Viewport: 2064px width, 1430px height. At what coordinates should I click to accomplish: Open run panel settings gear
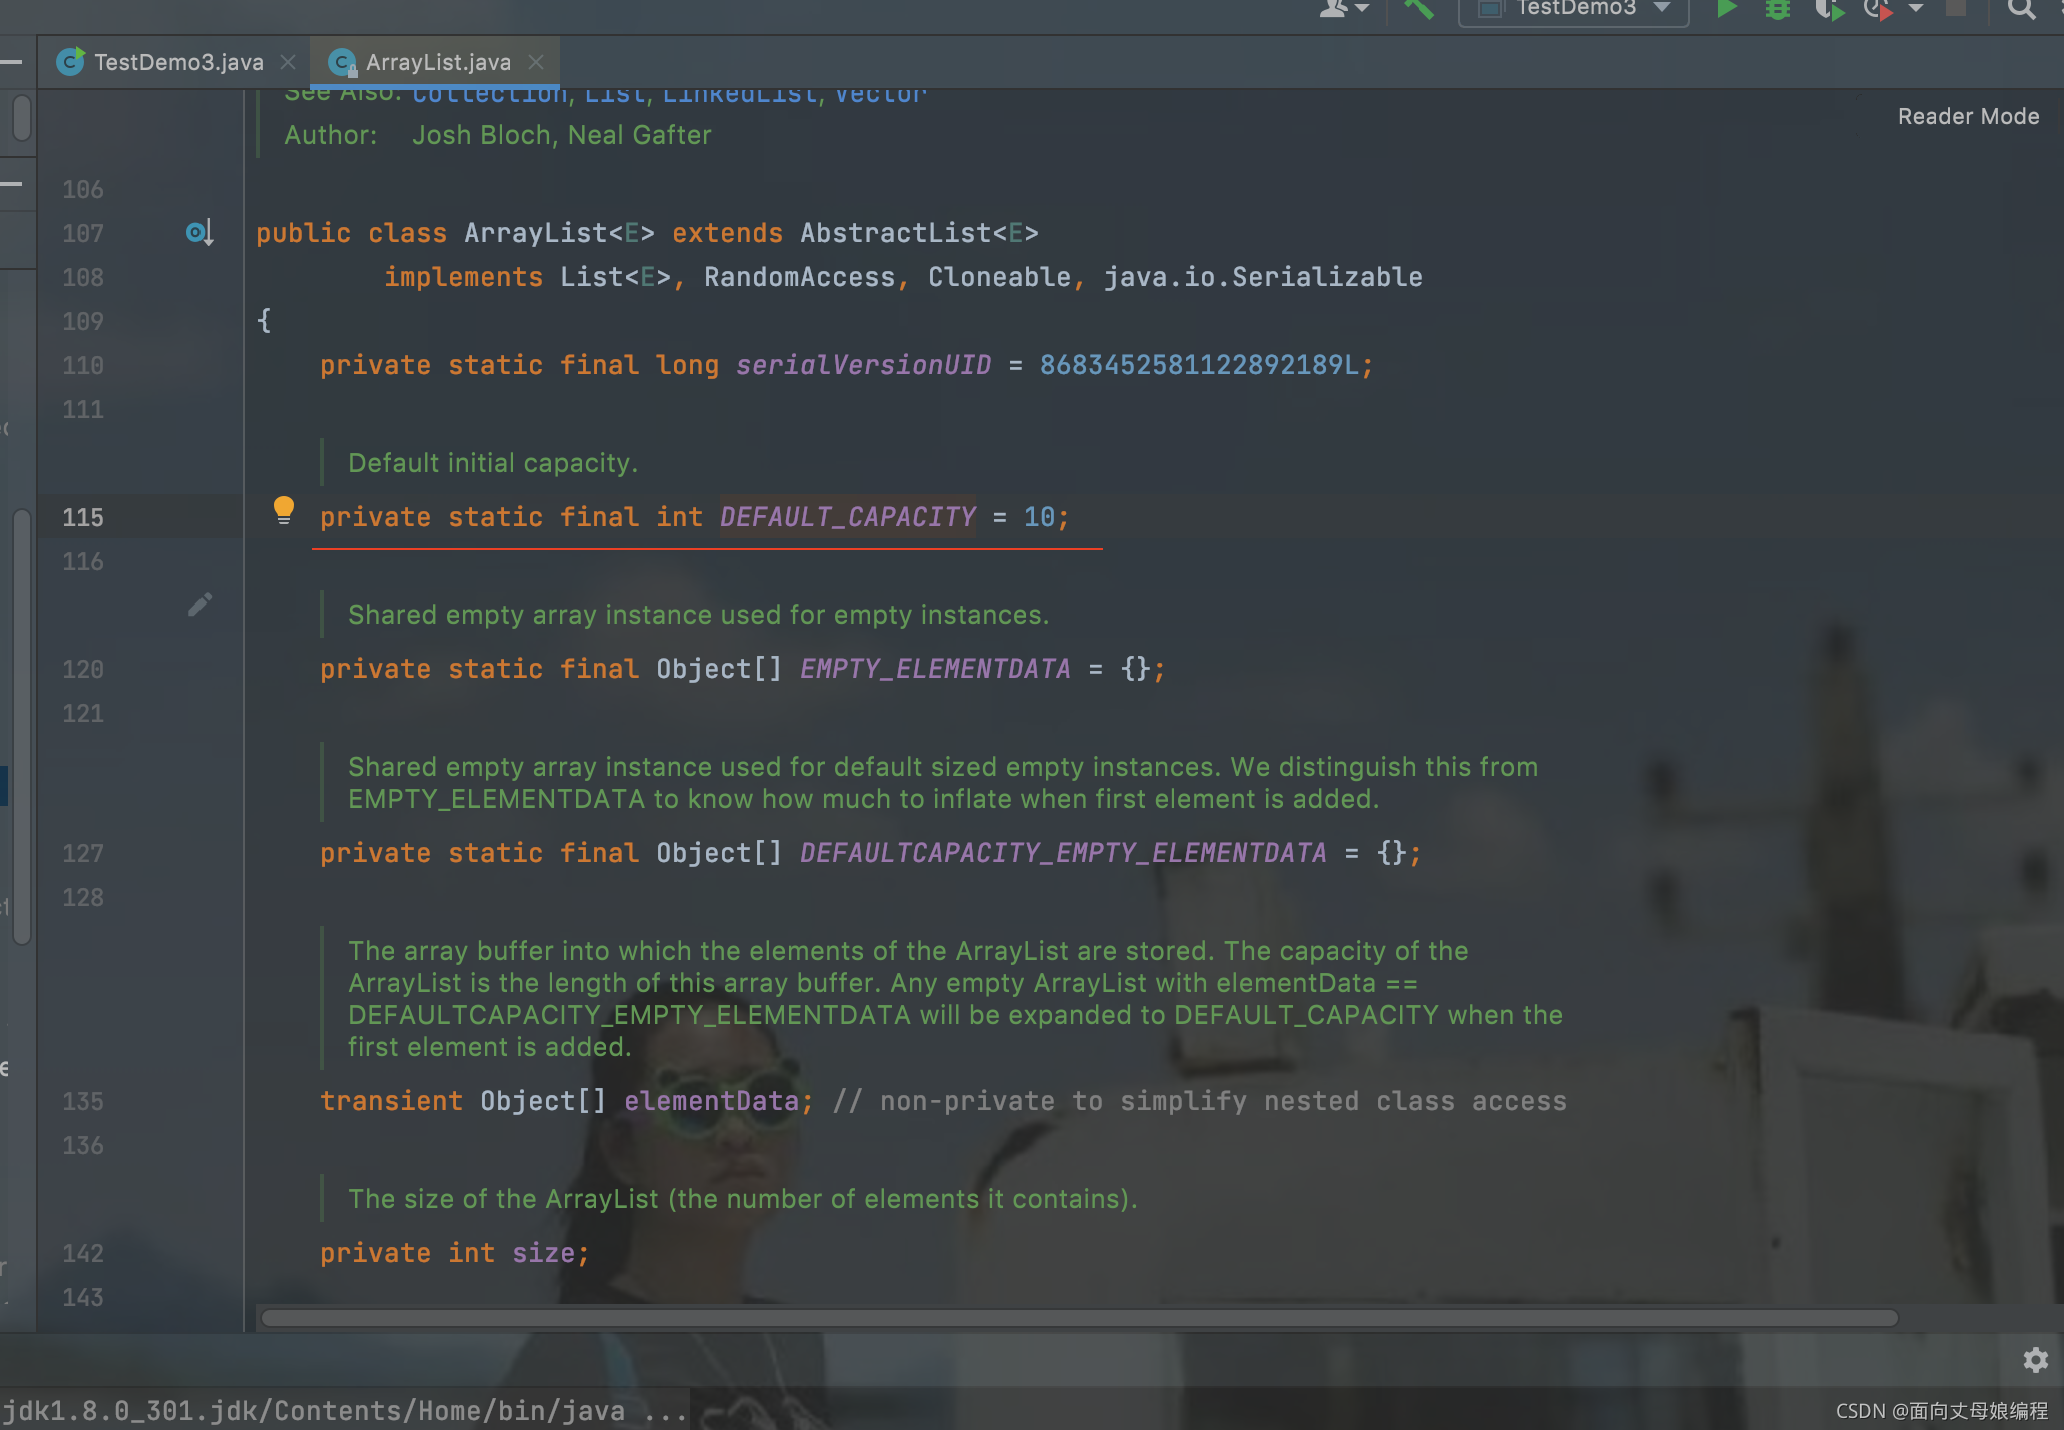(2035, 1360)
